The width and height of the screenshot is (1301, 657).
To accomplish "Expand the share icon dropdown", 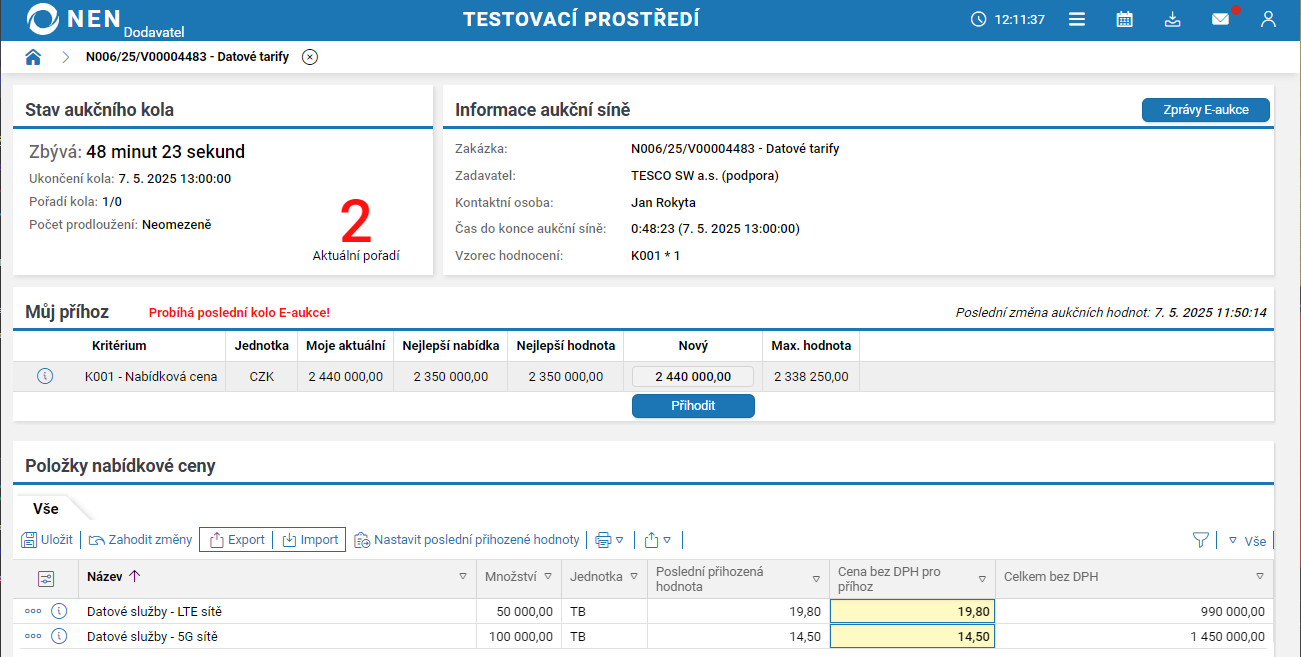I will pos(657,540).
